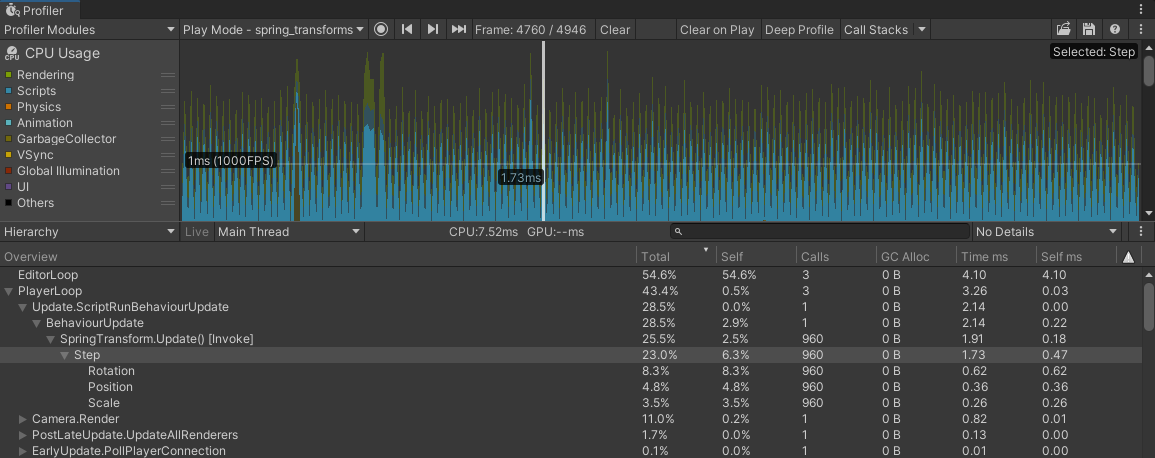
Task: Open No Details dropdown
Action: [1047, 231]
